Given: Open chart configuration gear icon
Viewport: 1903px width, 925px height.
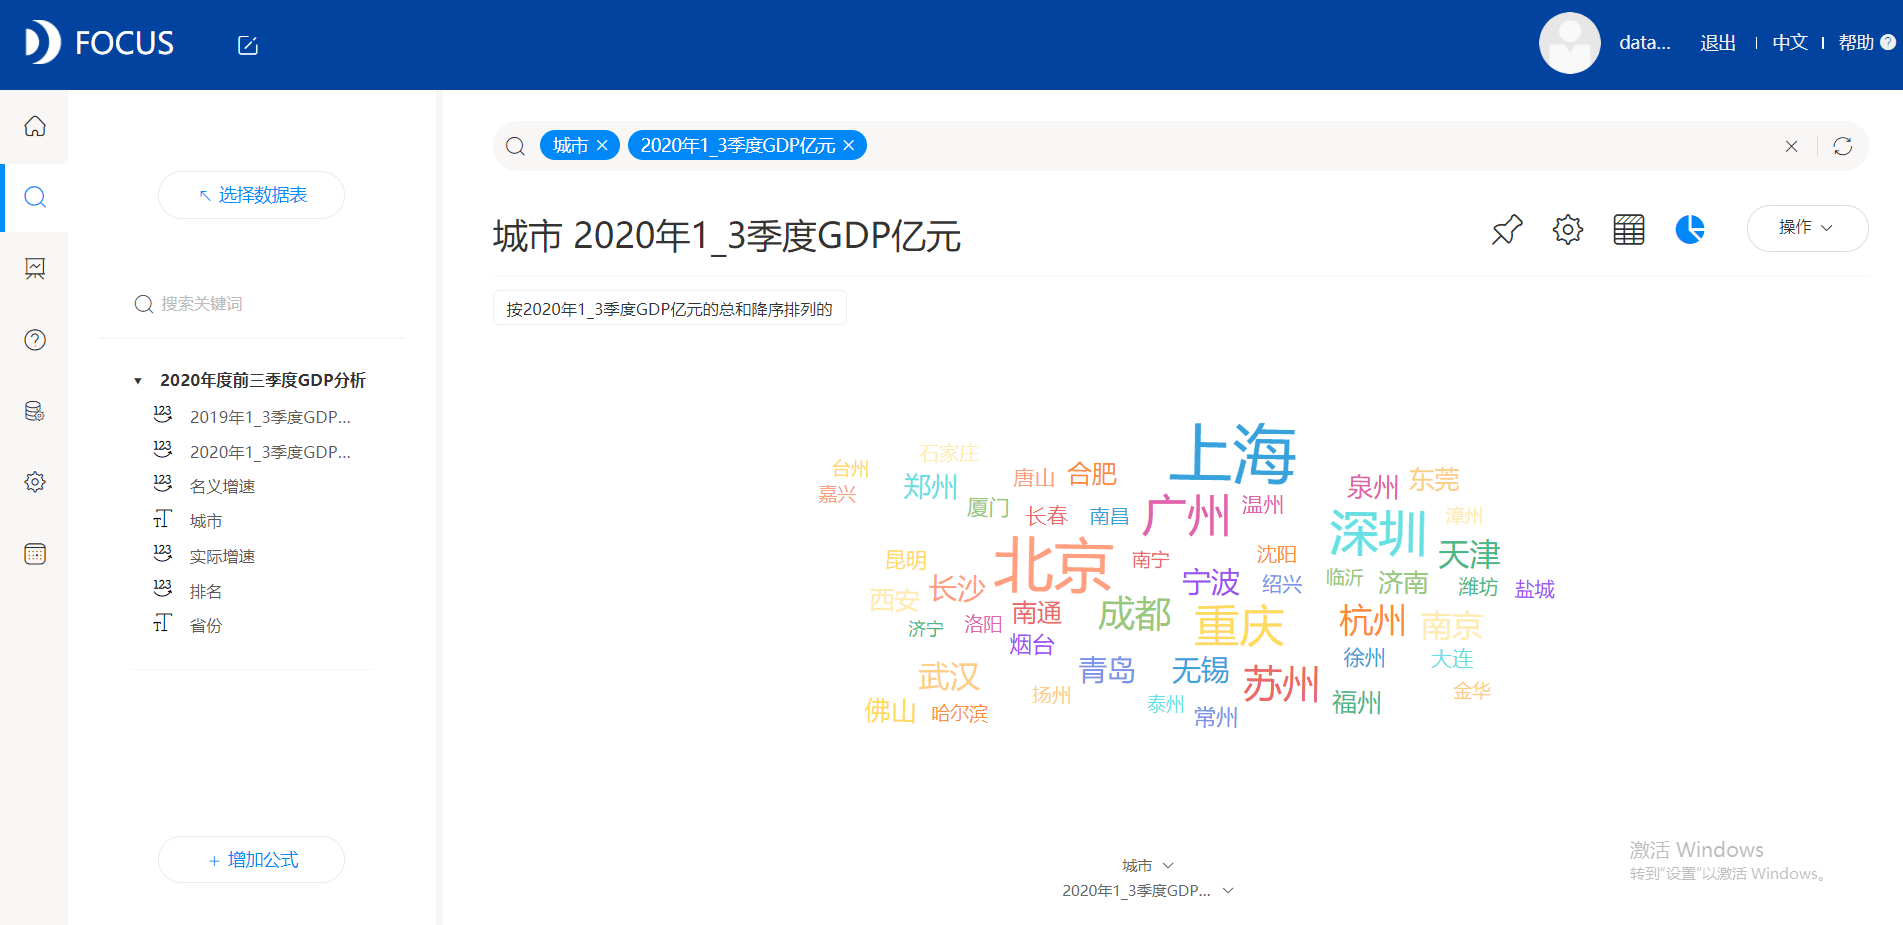Looking at the screenshot, I should [x=1568, y=229].
